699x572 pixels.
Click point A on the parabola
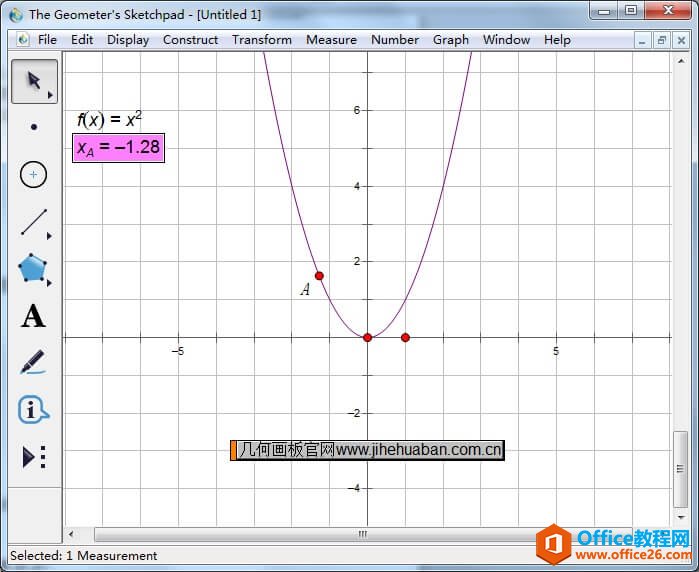(319, 276)
